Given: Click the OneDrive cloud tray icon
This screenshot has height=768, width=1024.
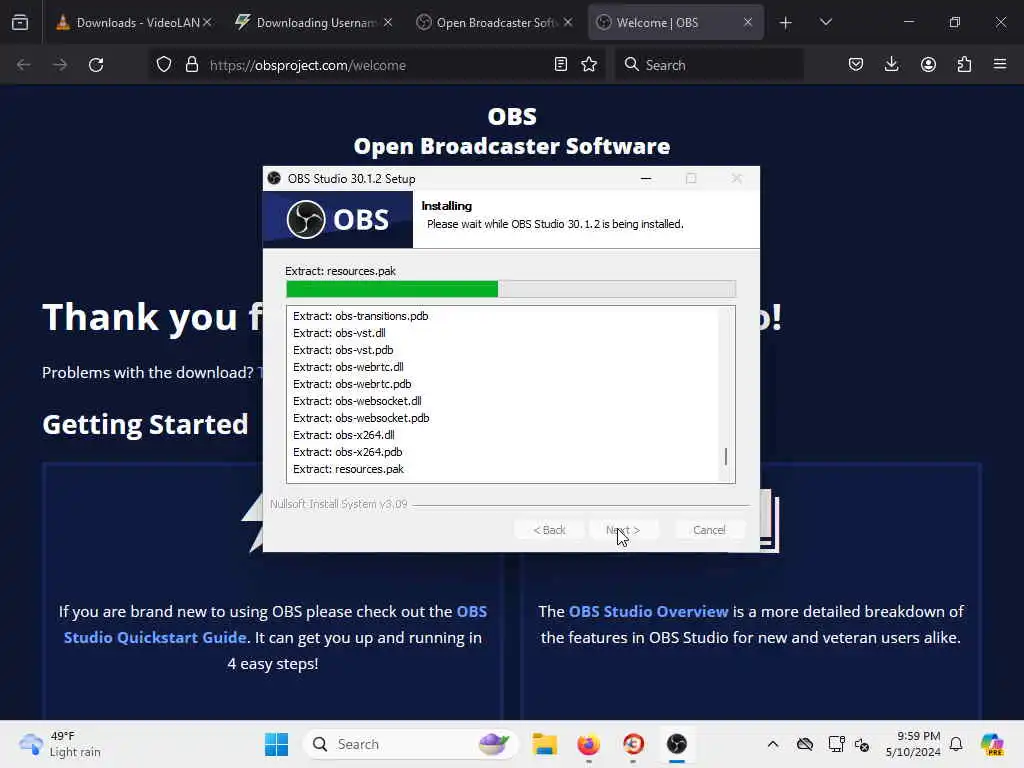Looking at the screenshot, I should point(805,744).
